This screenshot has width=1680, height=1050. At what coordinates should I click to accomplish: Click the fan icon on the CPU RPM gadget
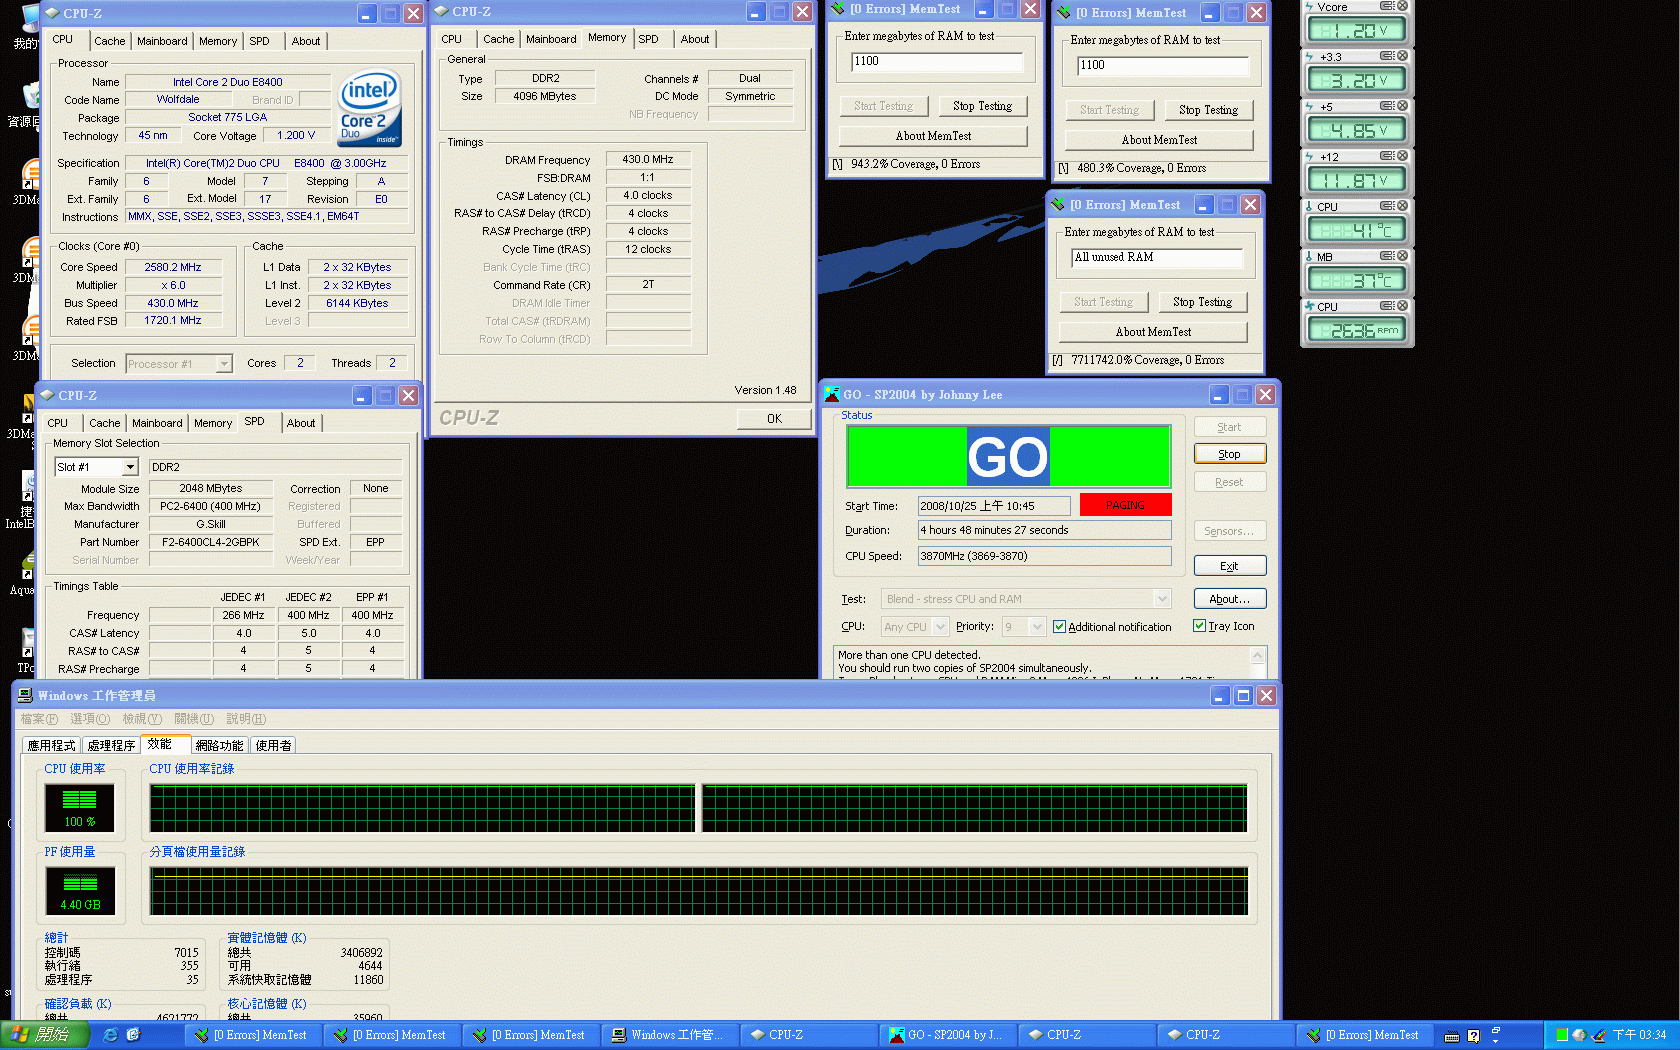[x=1310, y=306]
